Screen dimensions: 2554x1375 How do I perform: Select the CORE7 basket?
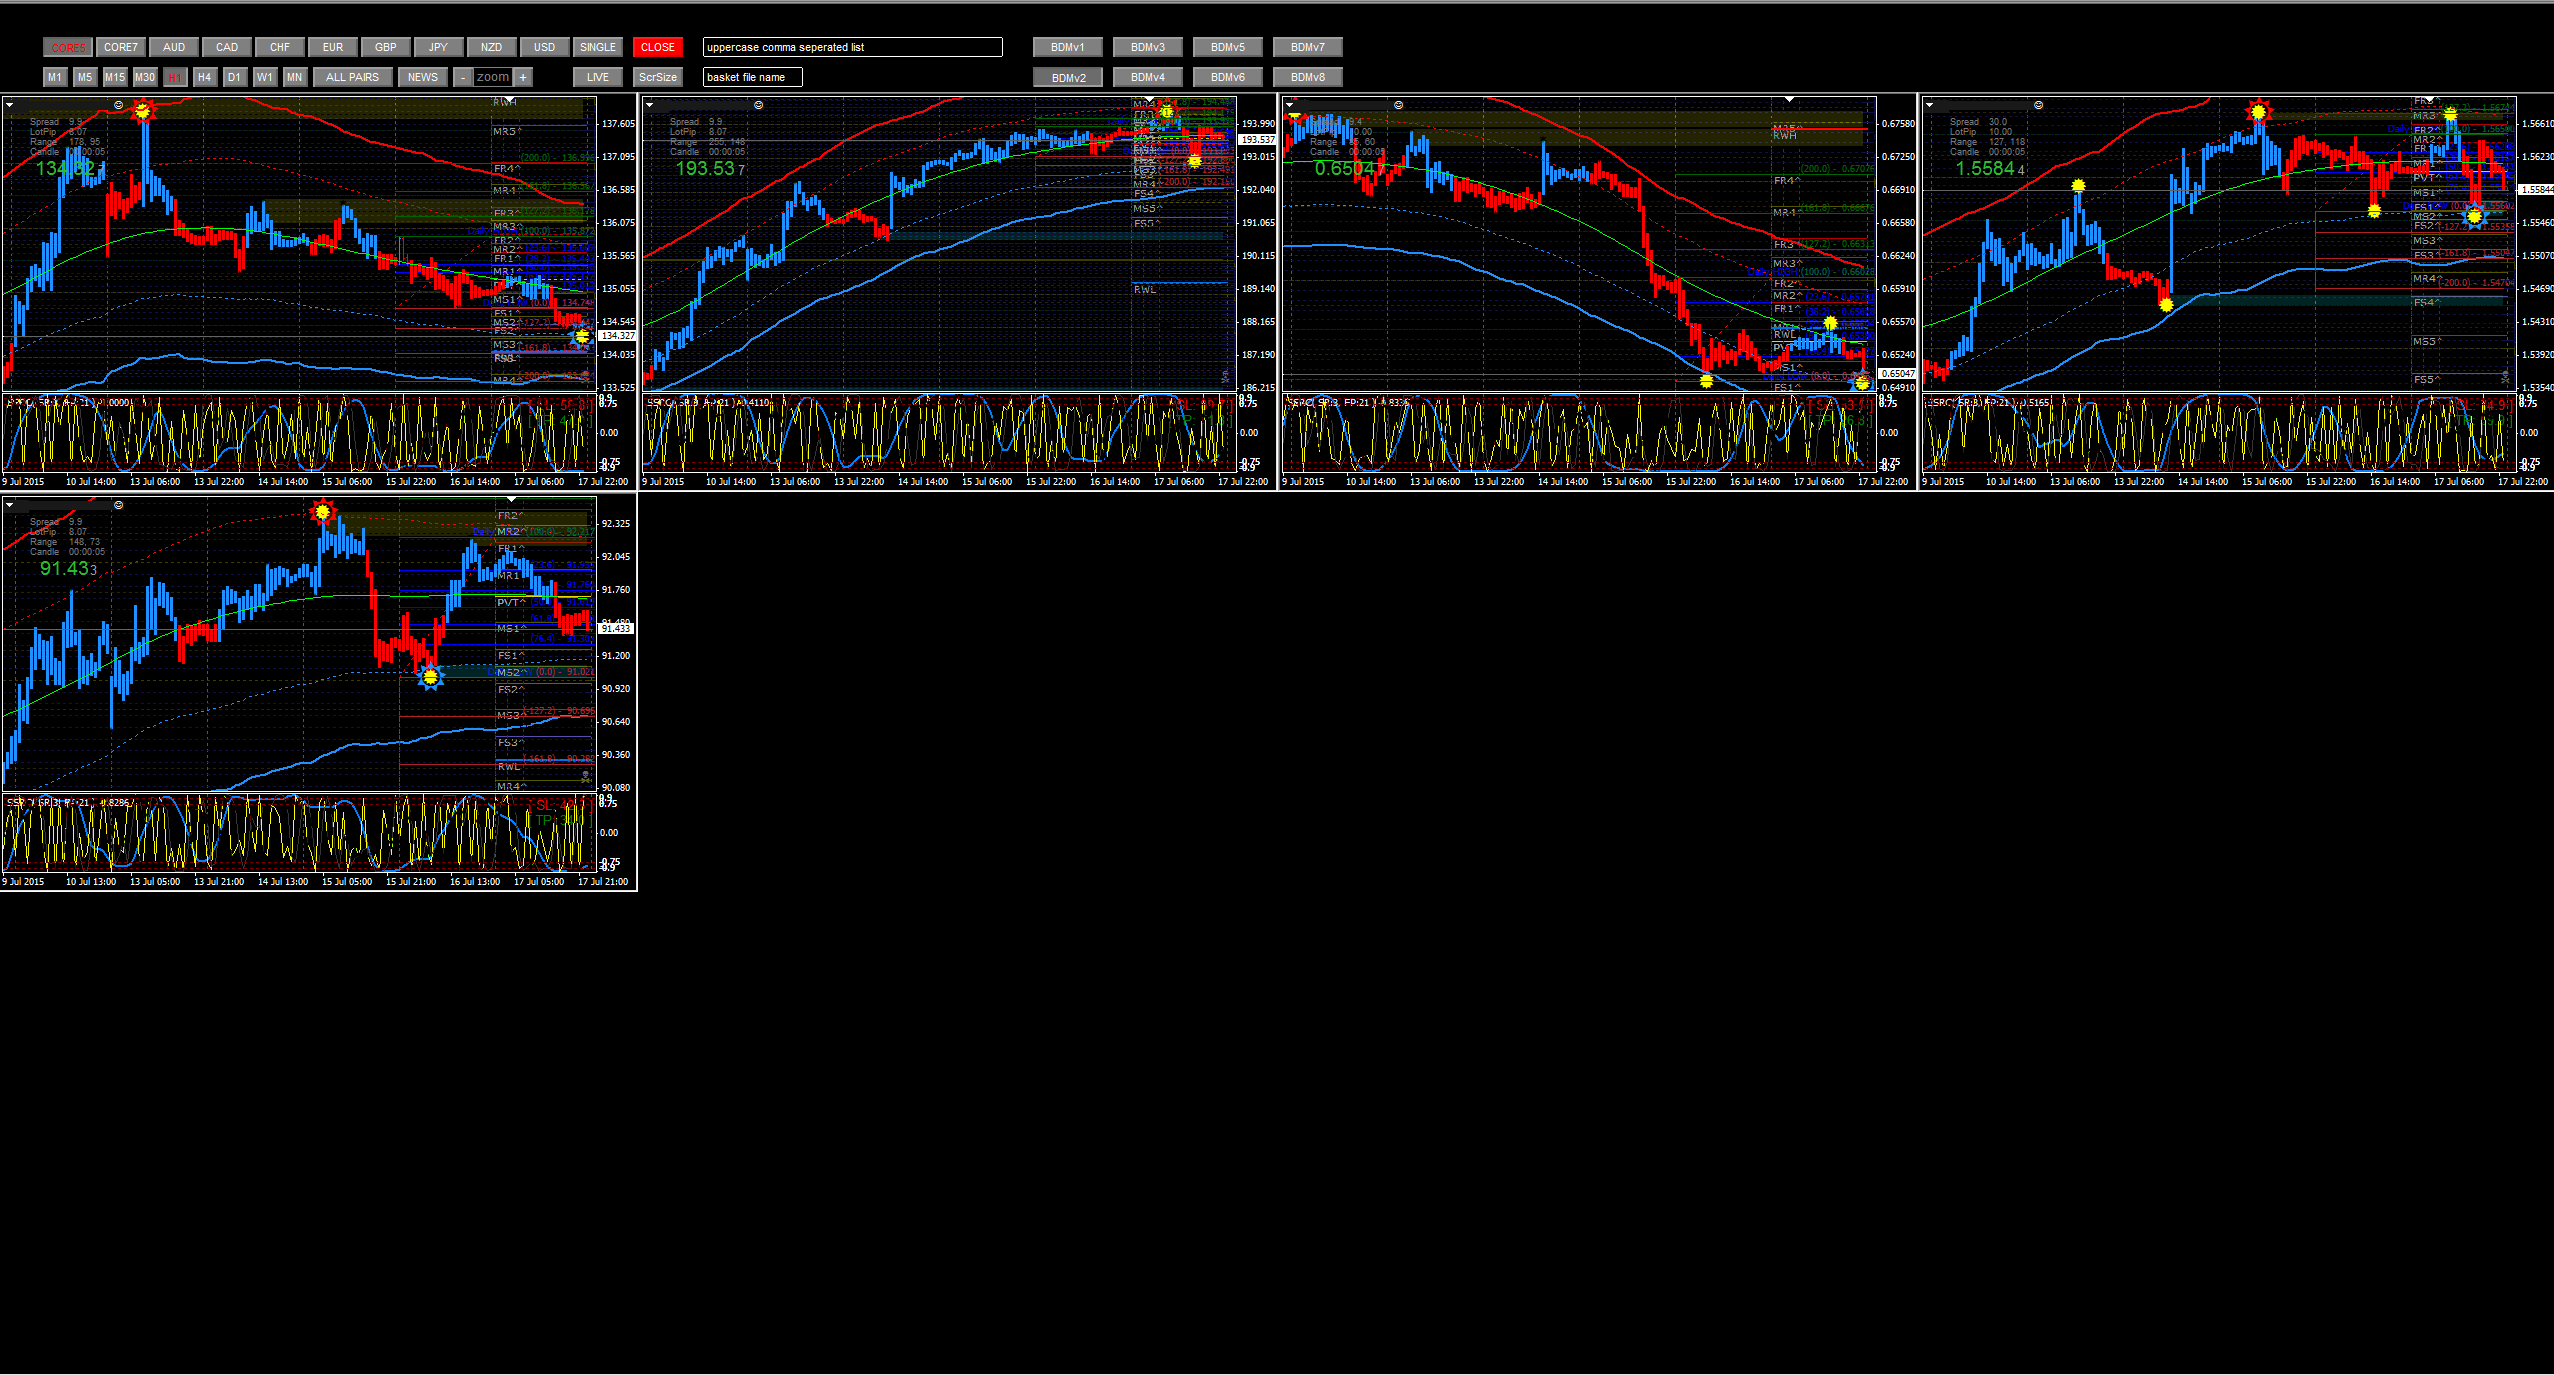click(121, 47)
